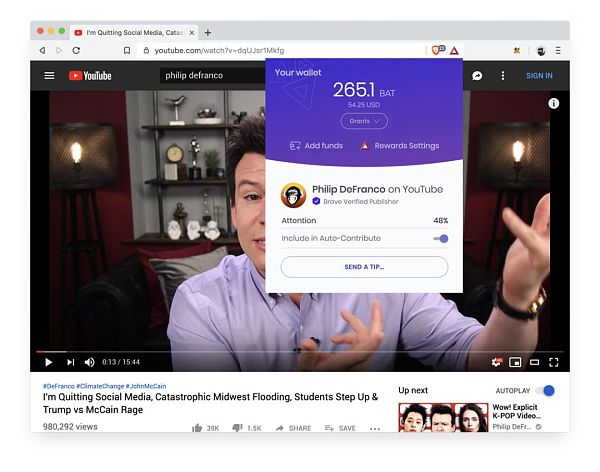Click the Send a Tip button
Viewport: 600px width, 472px height.
click(364, 267)
